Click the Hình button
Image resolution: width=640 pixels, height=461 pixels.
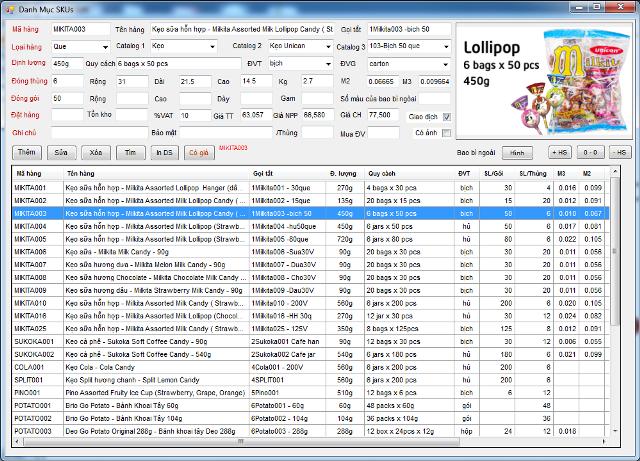point(517,153)
